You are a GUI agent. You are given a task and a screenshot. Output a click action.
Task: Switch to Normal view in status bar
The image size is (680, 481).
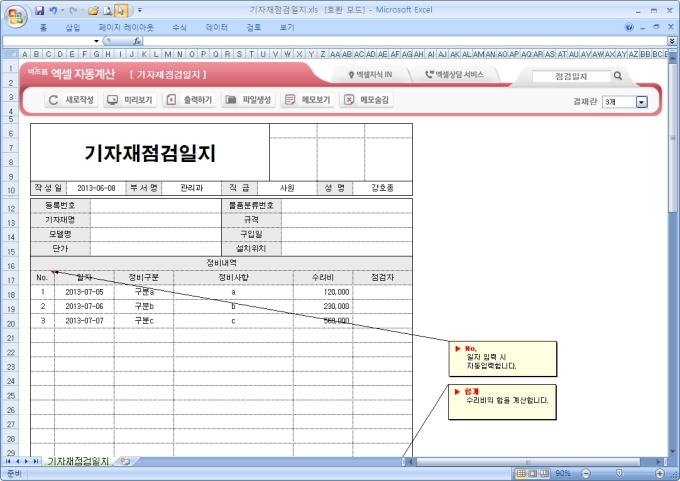pos(520,472)
